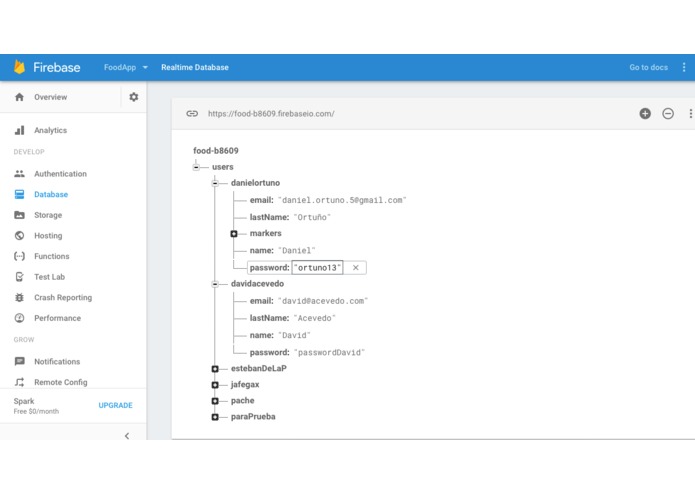Click the Functions brackets icon

[19, 256]
